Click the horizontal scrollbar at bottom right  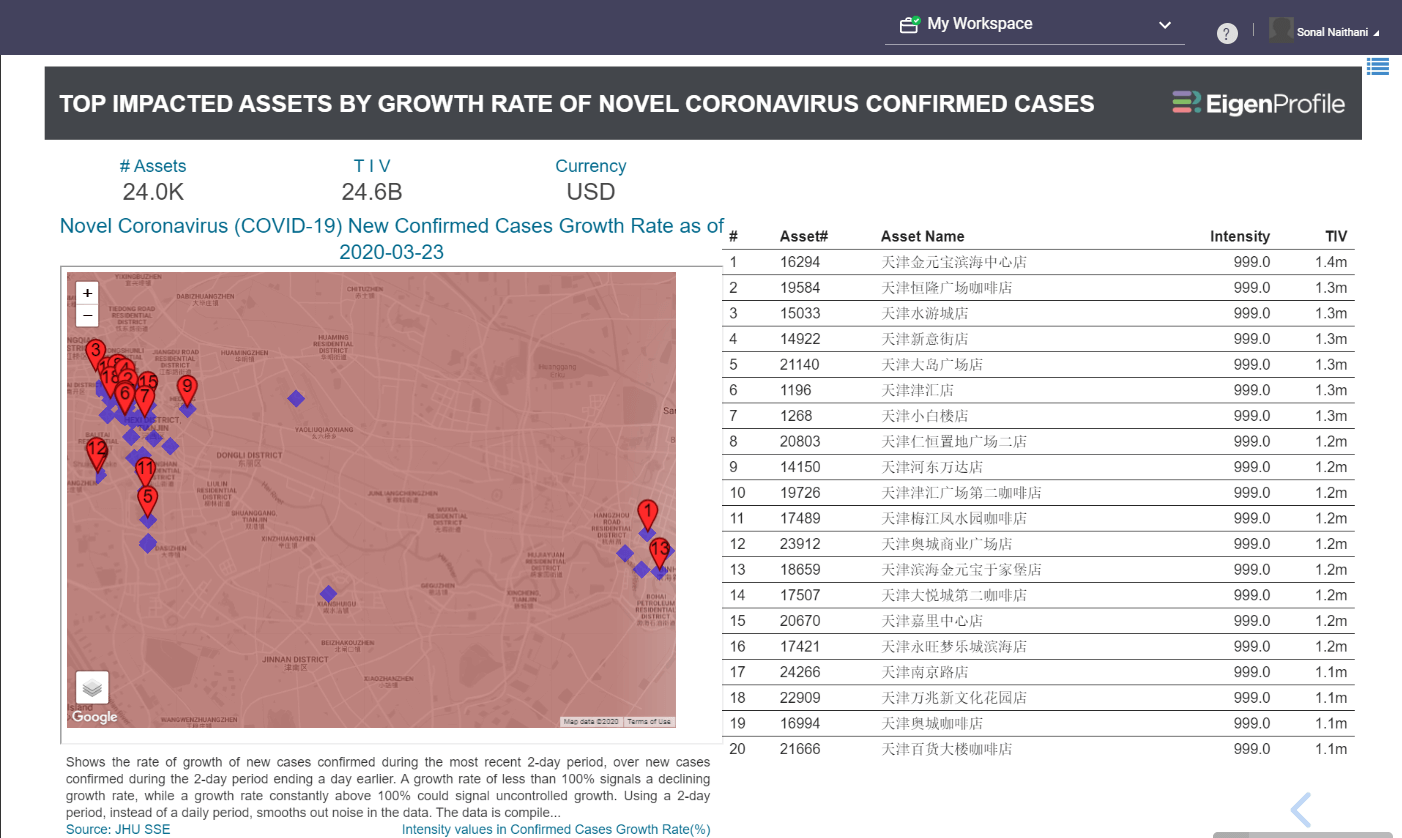click(1302, 834)
